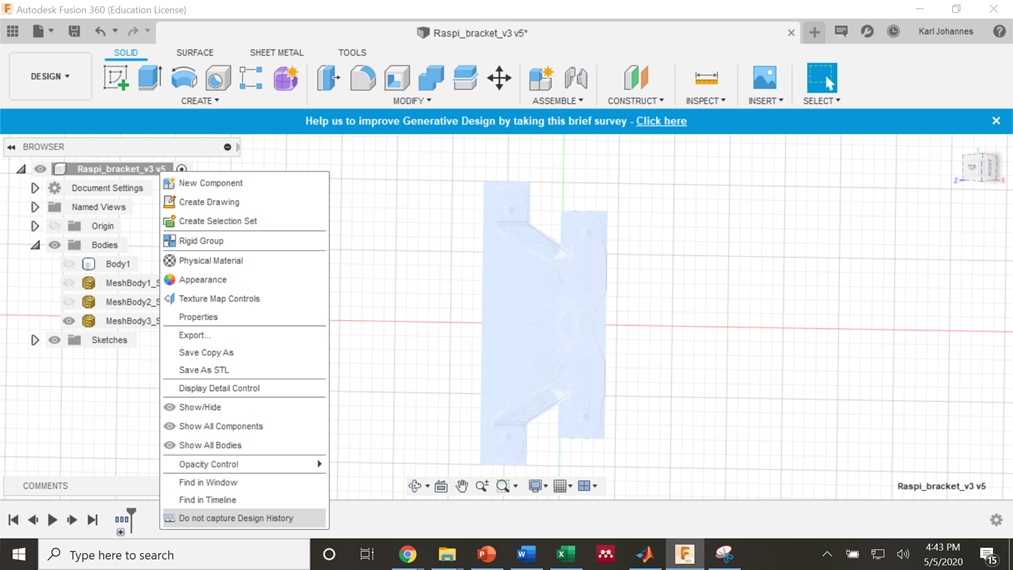Screen dimensions: 1013x570
Task: Open Karl Johannes account menu
Action: click(x=946, y=31)
